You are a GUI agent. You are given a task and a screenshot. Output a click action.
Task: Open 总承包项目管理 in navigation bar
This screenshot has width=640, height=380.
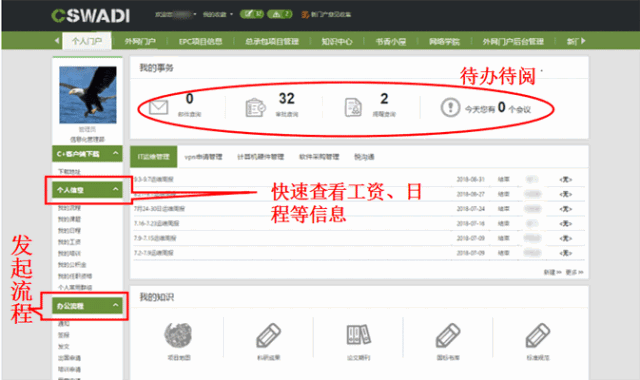pos(272,41)
